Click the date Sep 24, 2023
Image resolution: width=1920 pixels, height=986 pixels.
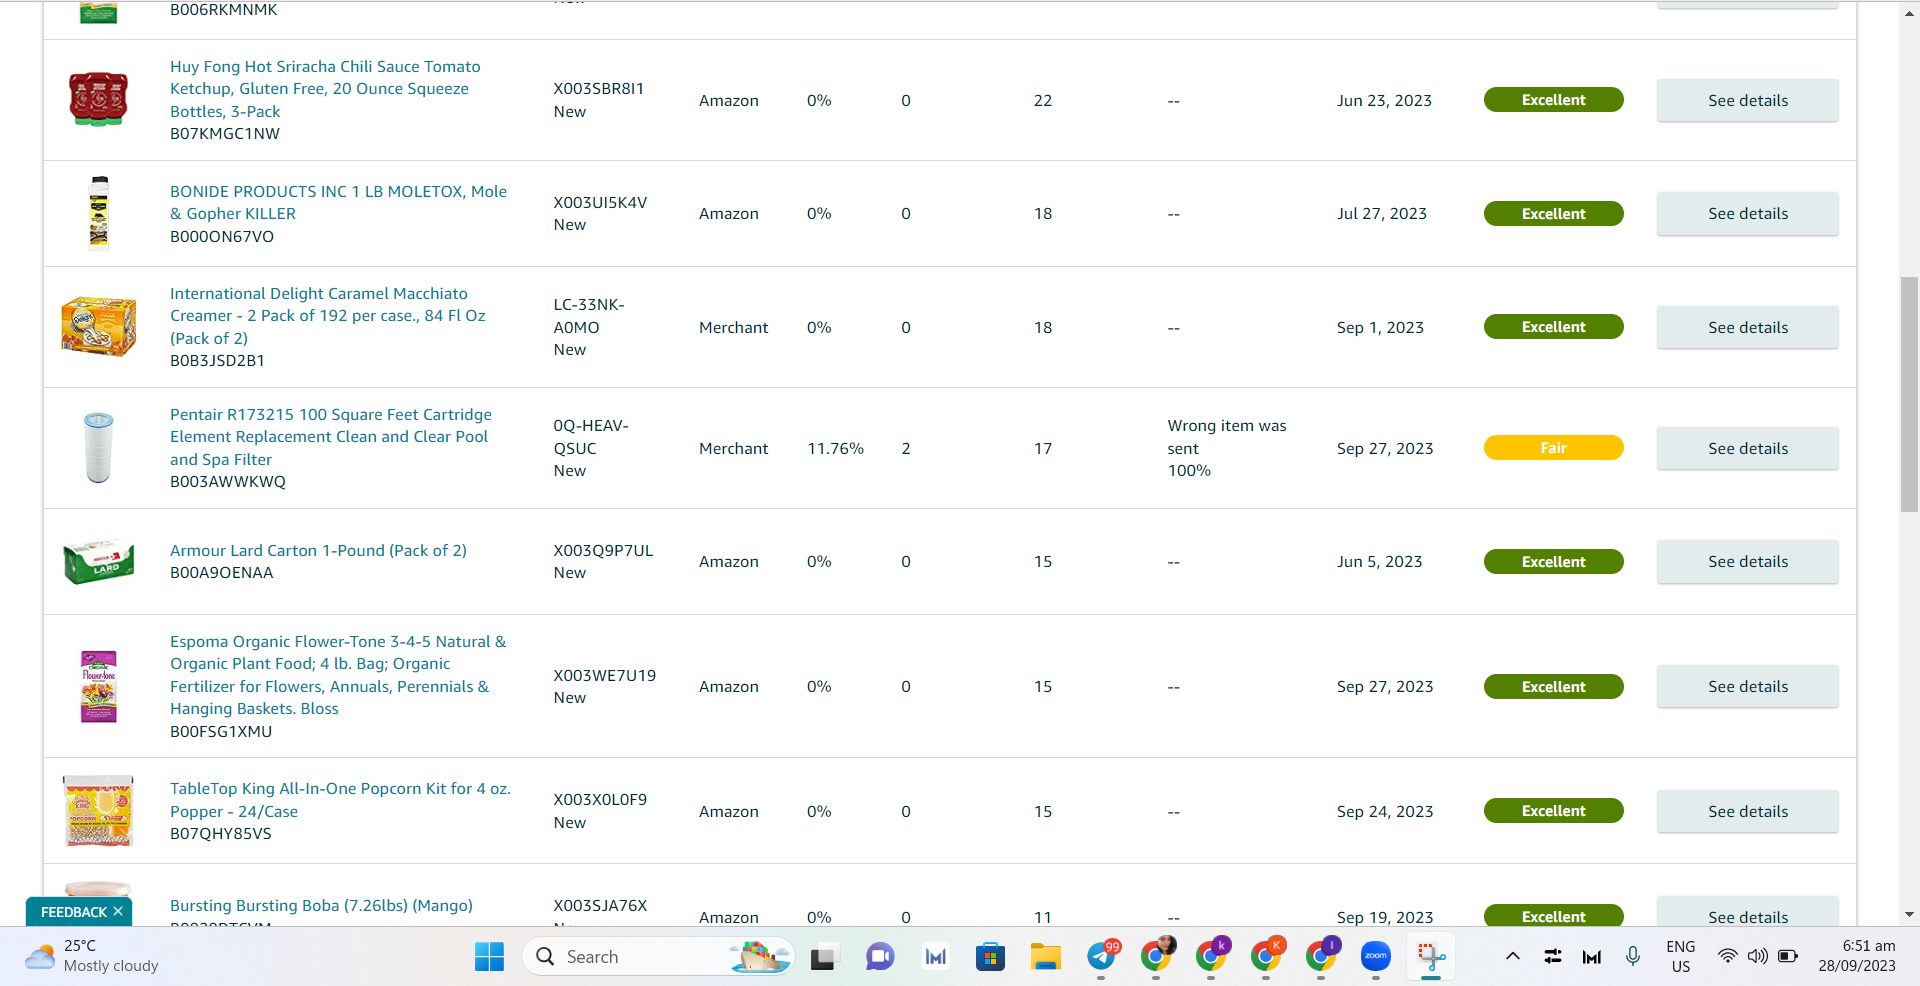coord(1385,811)
